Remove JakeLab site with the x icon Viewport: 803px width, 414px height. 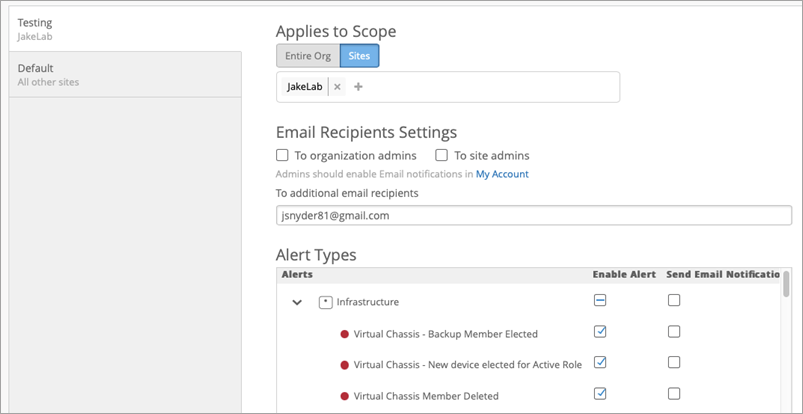pos(337,87)
